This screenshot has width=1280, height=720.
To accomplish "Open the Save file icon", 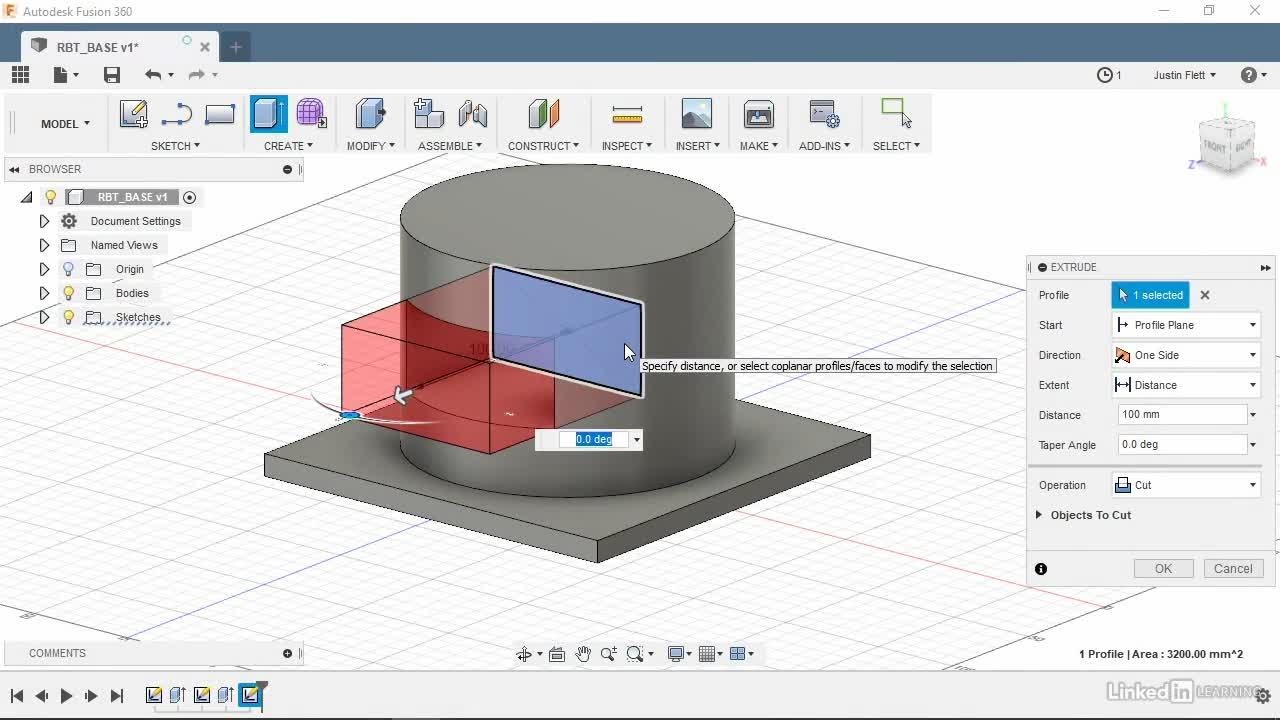I will tap(112, 75).
